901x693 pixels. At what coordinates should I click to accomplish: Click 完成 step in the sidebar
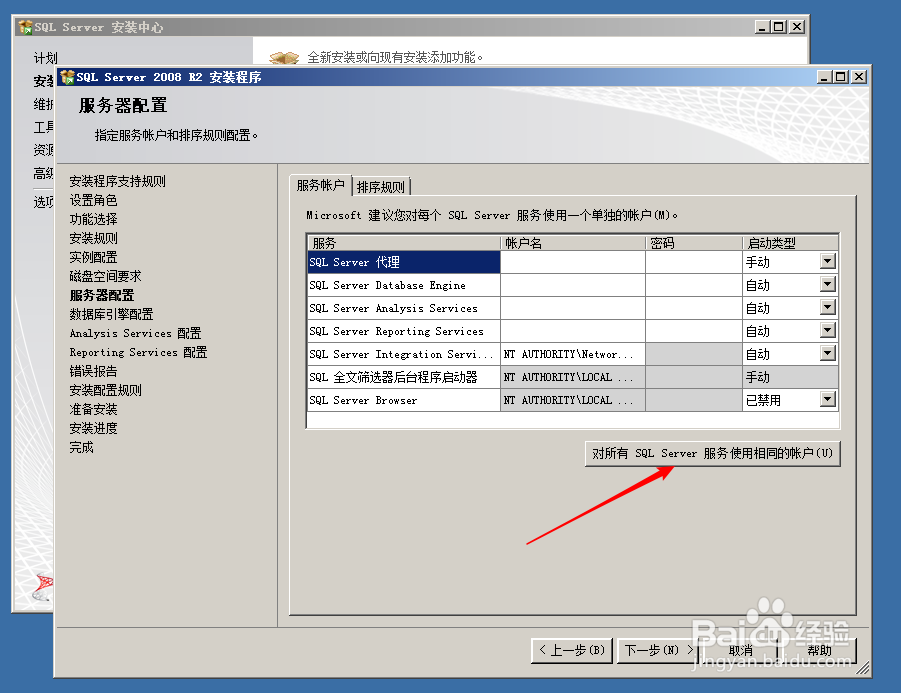pyautogui.click(x=81, y=446)
